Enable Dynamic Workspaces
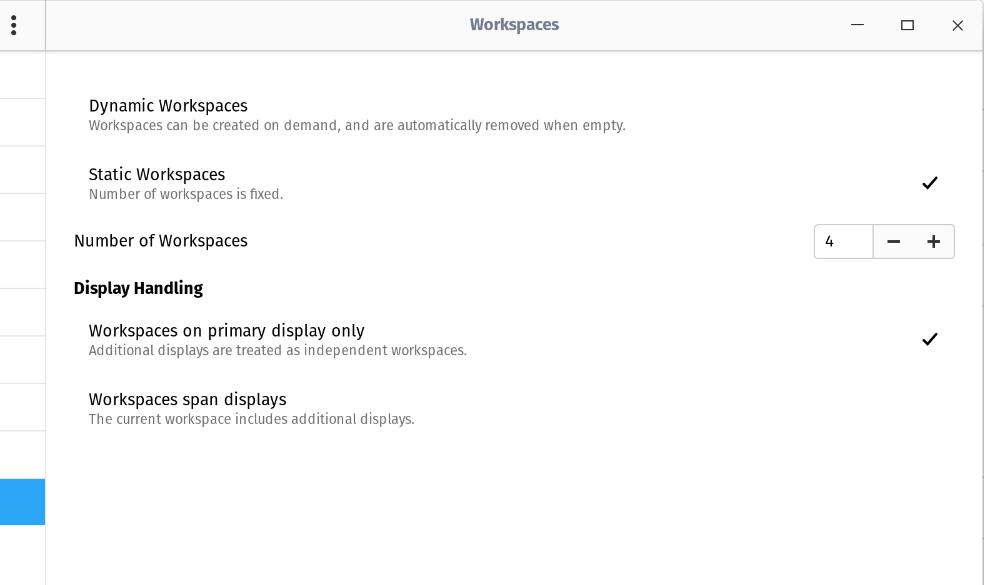The image size is (984, 585). point(168,105)
